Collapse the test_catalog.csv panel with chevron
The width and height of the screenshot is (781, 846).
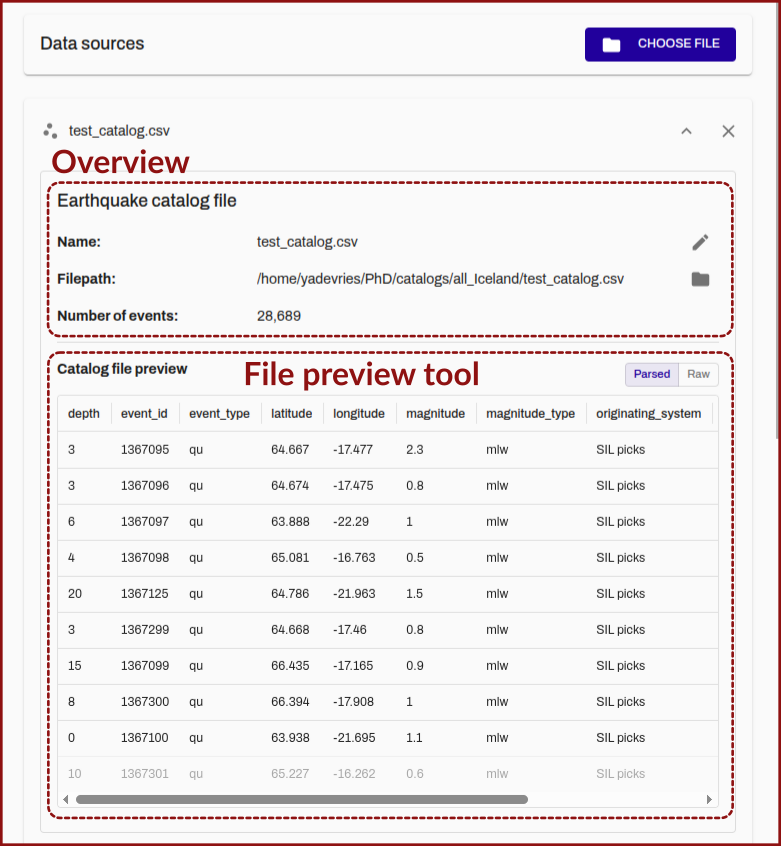pyautogui.click(x=686, y=131)
